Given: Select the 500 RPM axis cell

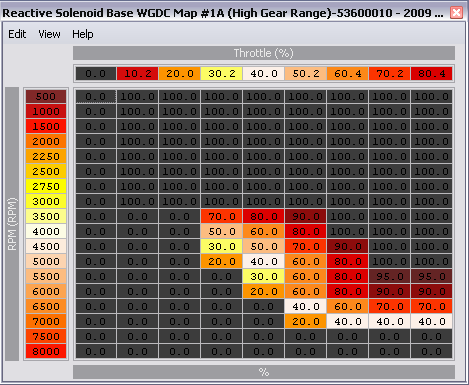Looking at the screenshot, I should click(x=46, y=97).
